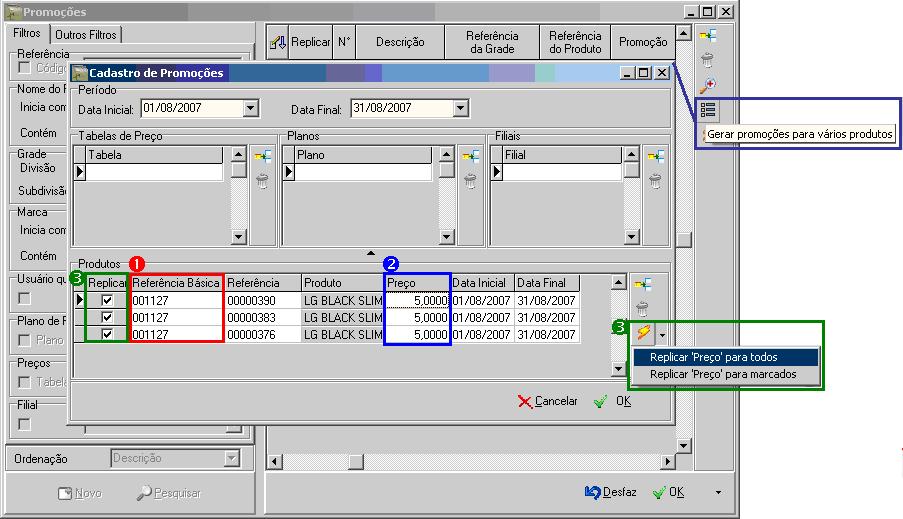Switch to the Outros Filtros tab
The image size is (903, 519).
(x=86, y=35)
